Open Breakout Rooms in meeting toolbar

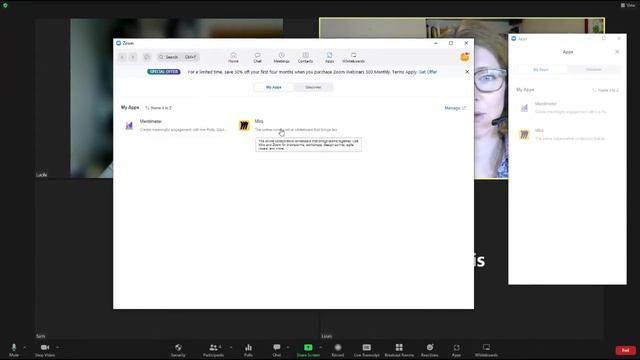click(x=399, y=350)
